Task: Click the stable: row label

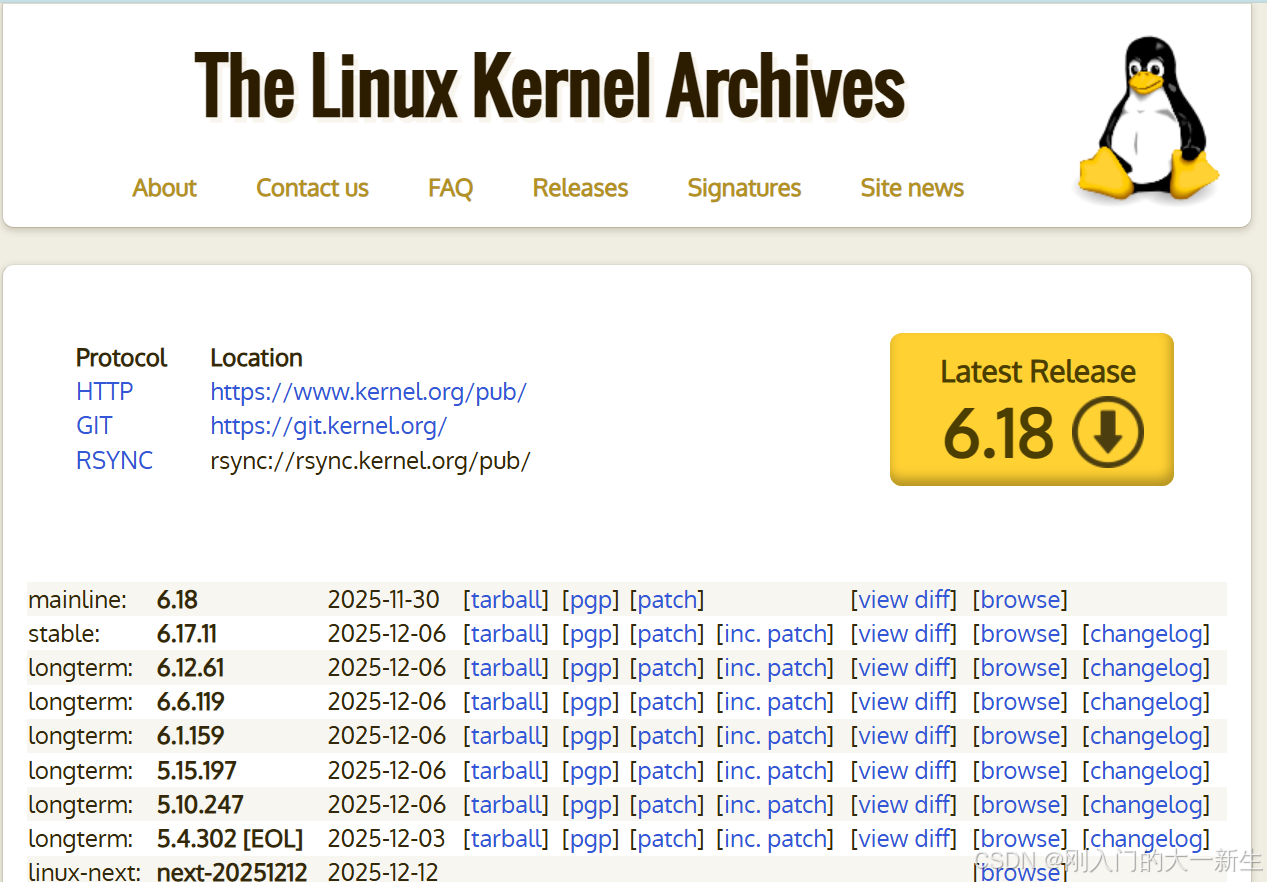Action: click(x=65, y=634)
